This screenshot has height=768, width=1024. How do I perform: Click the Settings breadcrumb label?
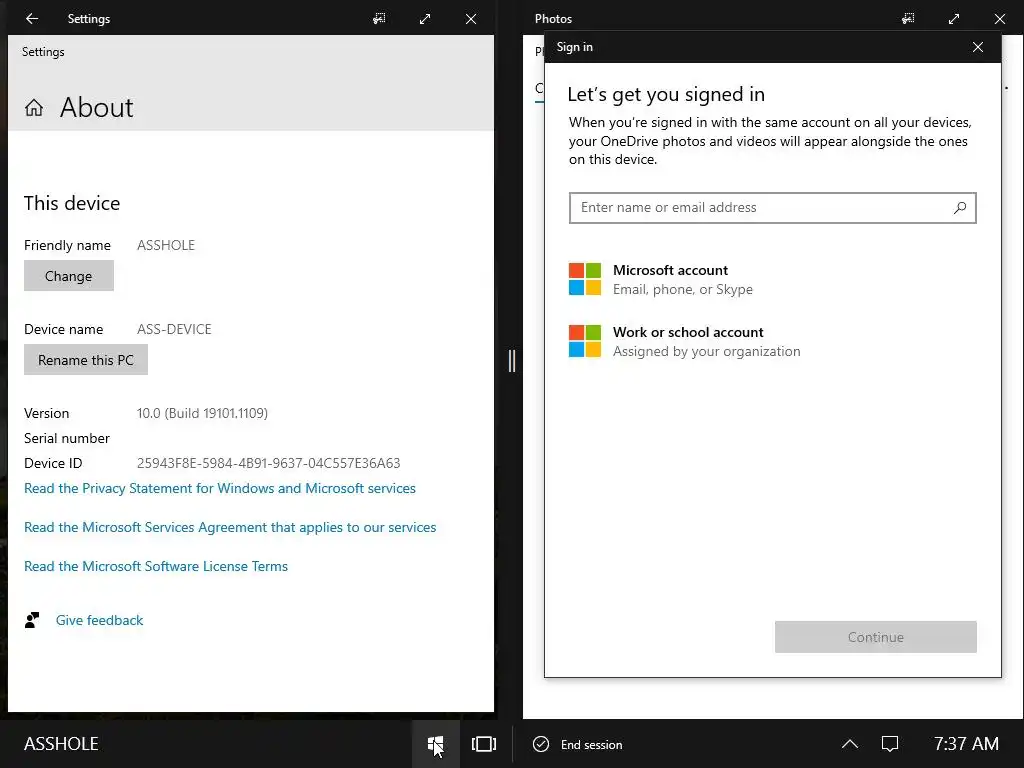tap(43, 52)
